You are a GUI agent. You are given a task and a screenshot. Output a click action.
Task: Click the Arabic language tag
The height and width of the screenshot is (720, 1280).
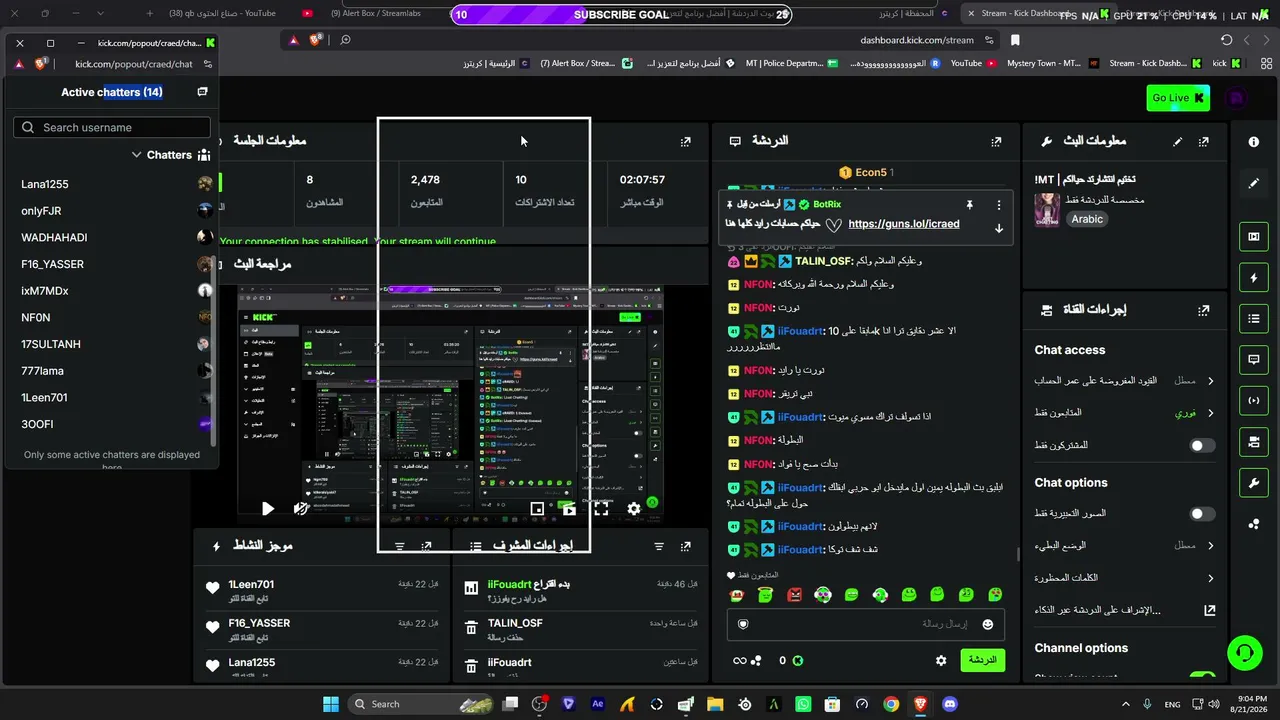tap(1087, 219)
